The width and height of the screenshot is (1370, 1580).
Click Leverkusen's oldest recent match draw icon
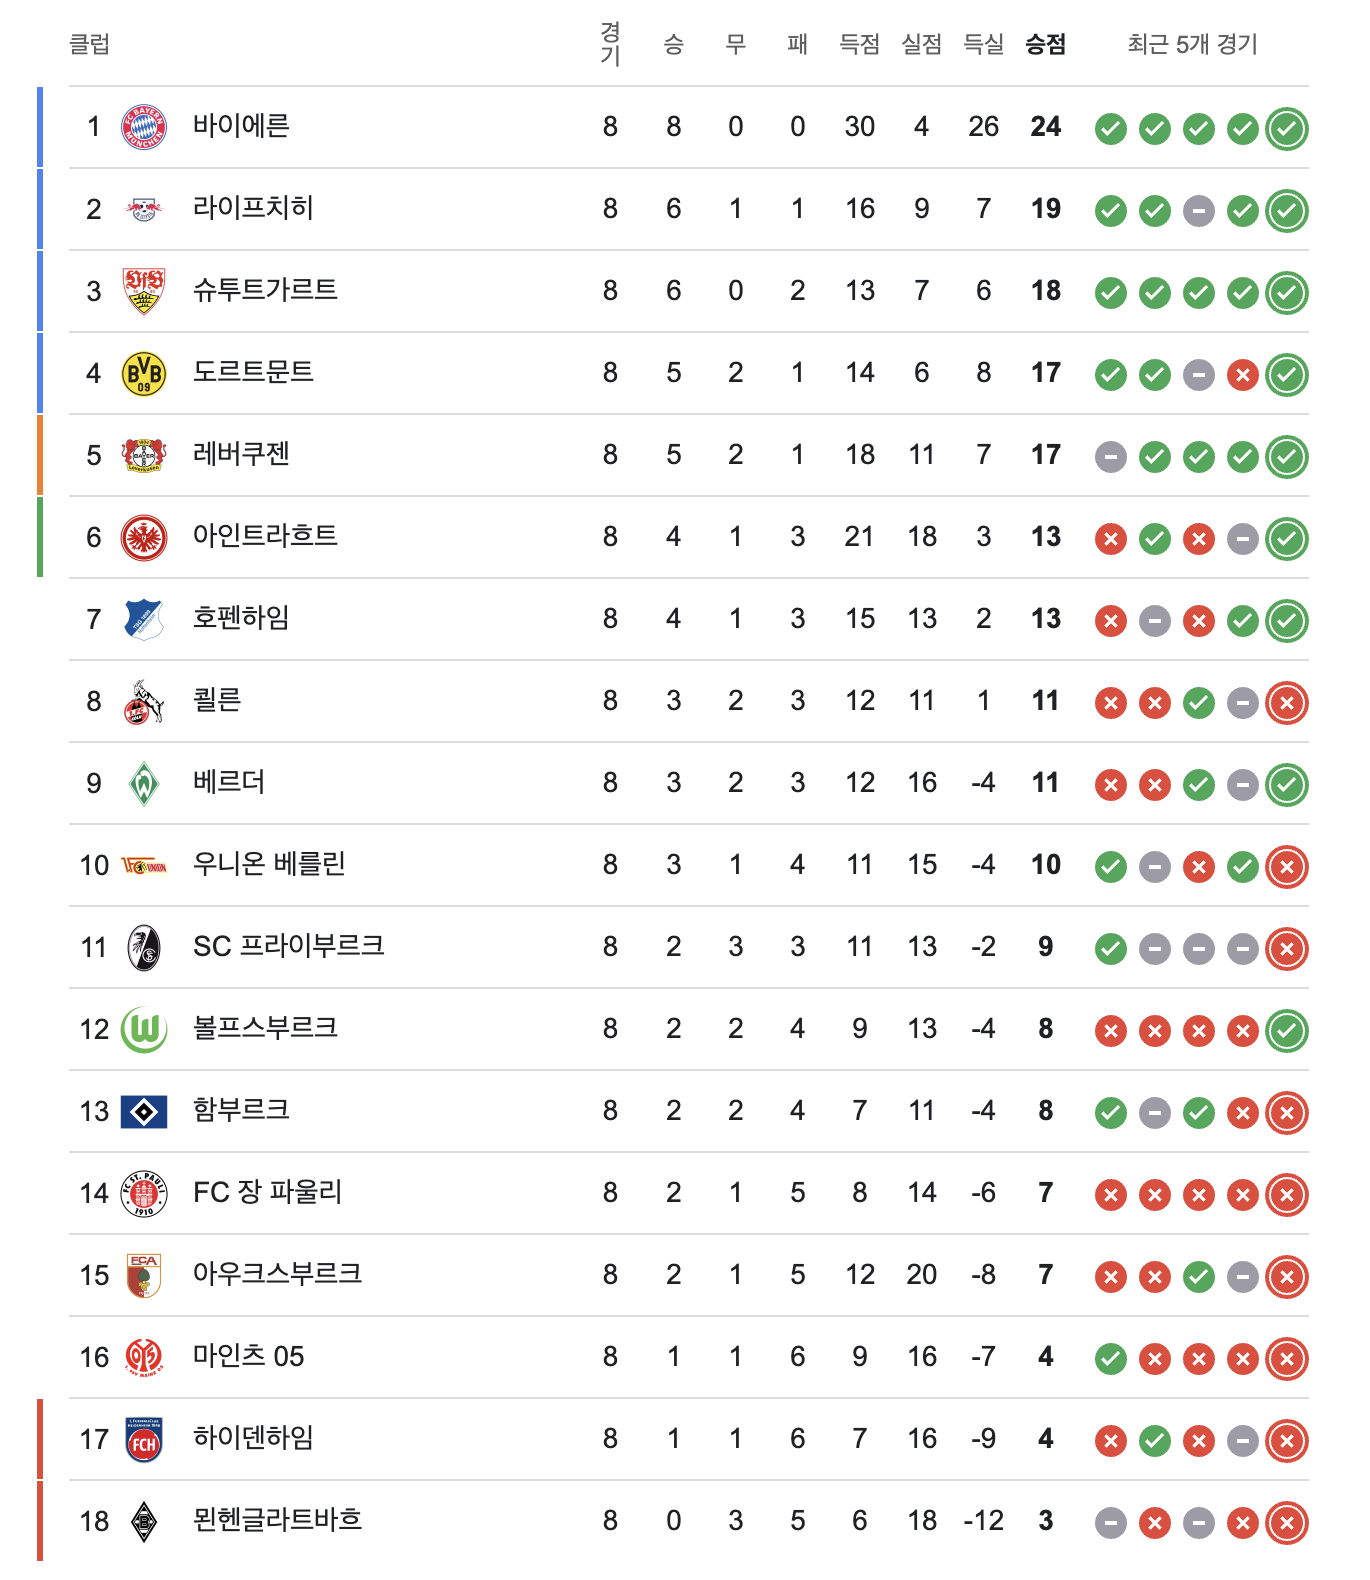click(1110, 457)
